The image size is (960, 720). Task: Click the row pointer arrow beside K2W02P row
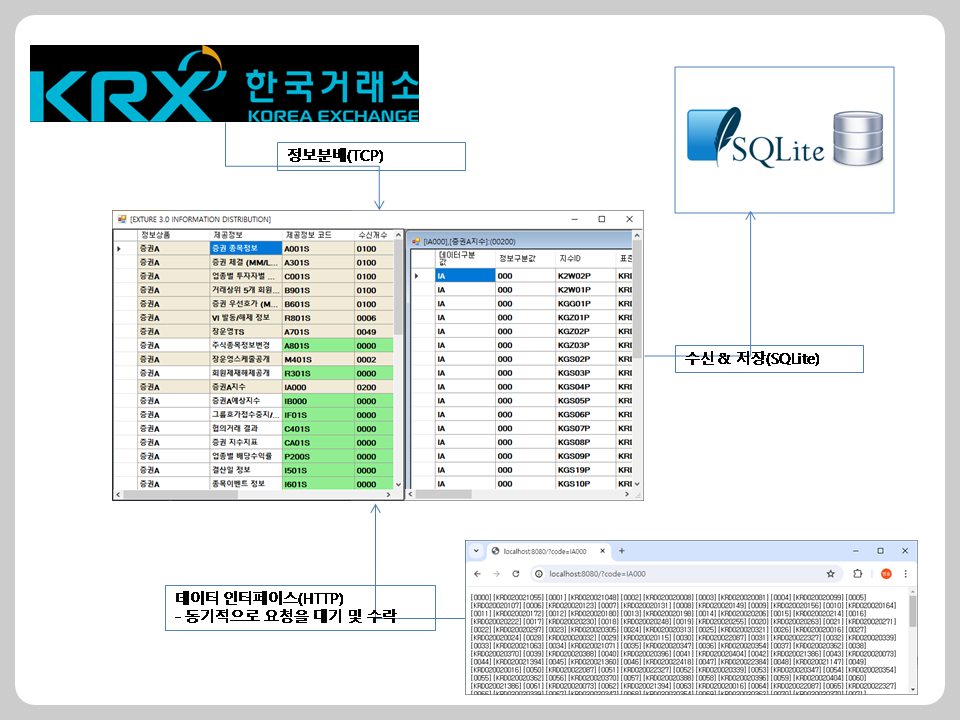416,276
